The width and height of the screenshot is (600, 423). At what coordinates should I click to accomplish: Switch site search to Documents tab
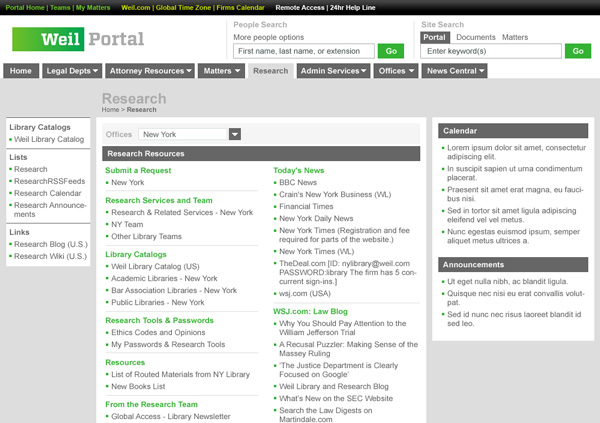click(476, 37)
